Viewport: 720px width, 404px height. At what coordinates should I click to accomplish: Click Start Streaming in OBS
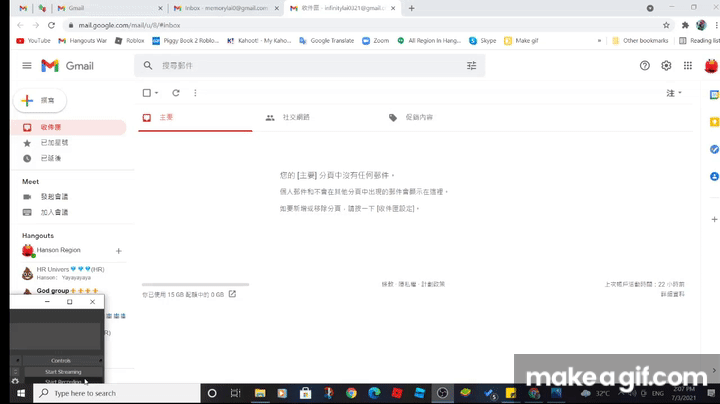63,371
